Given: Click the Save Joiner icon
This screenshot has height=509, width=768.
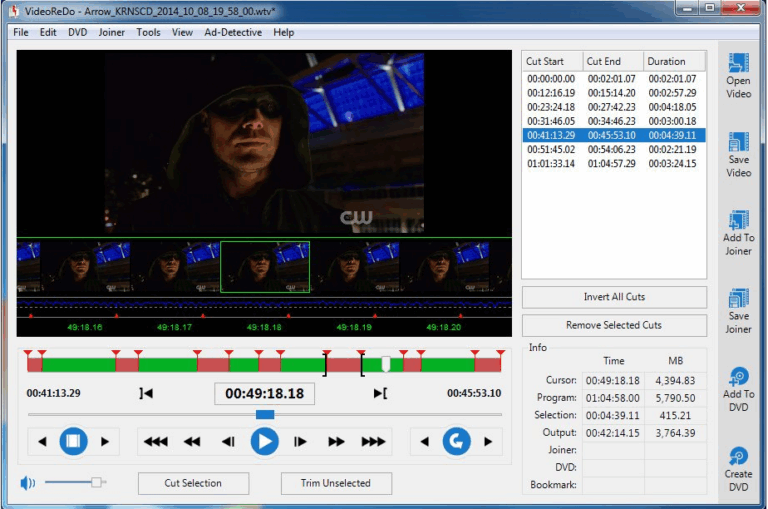Looking at the screenshot, I should [738, 299].
